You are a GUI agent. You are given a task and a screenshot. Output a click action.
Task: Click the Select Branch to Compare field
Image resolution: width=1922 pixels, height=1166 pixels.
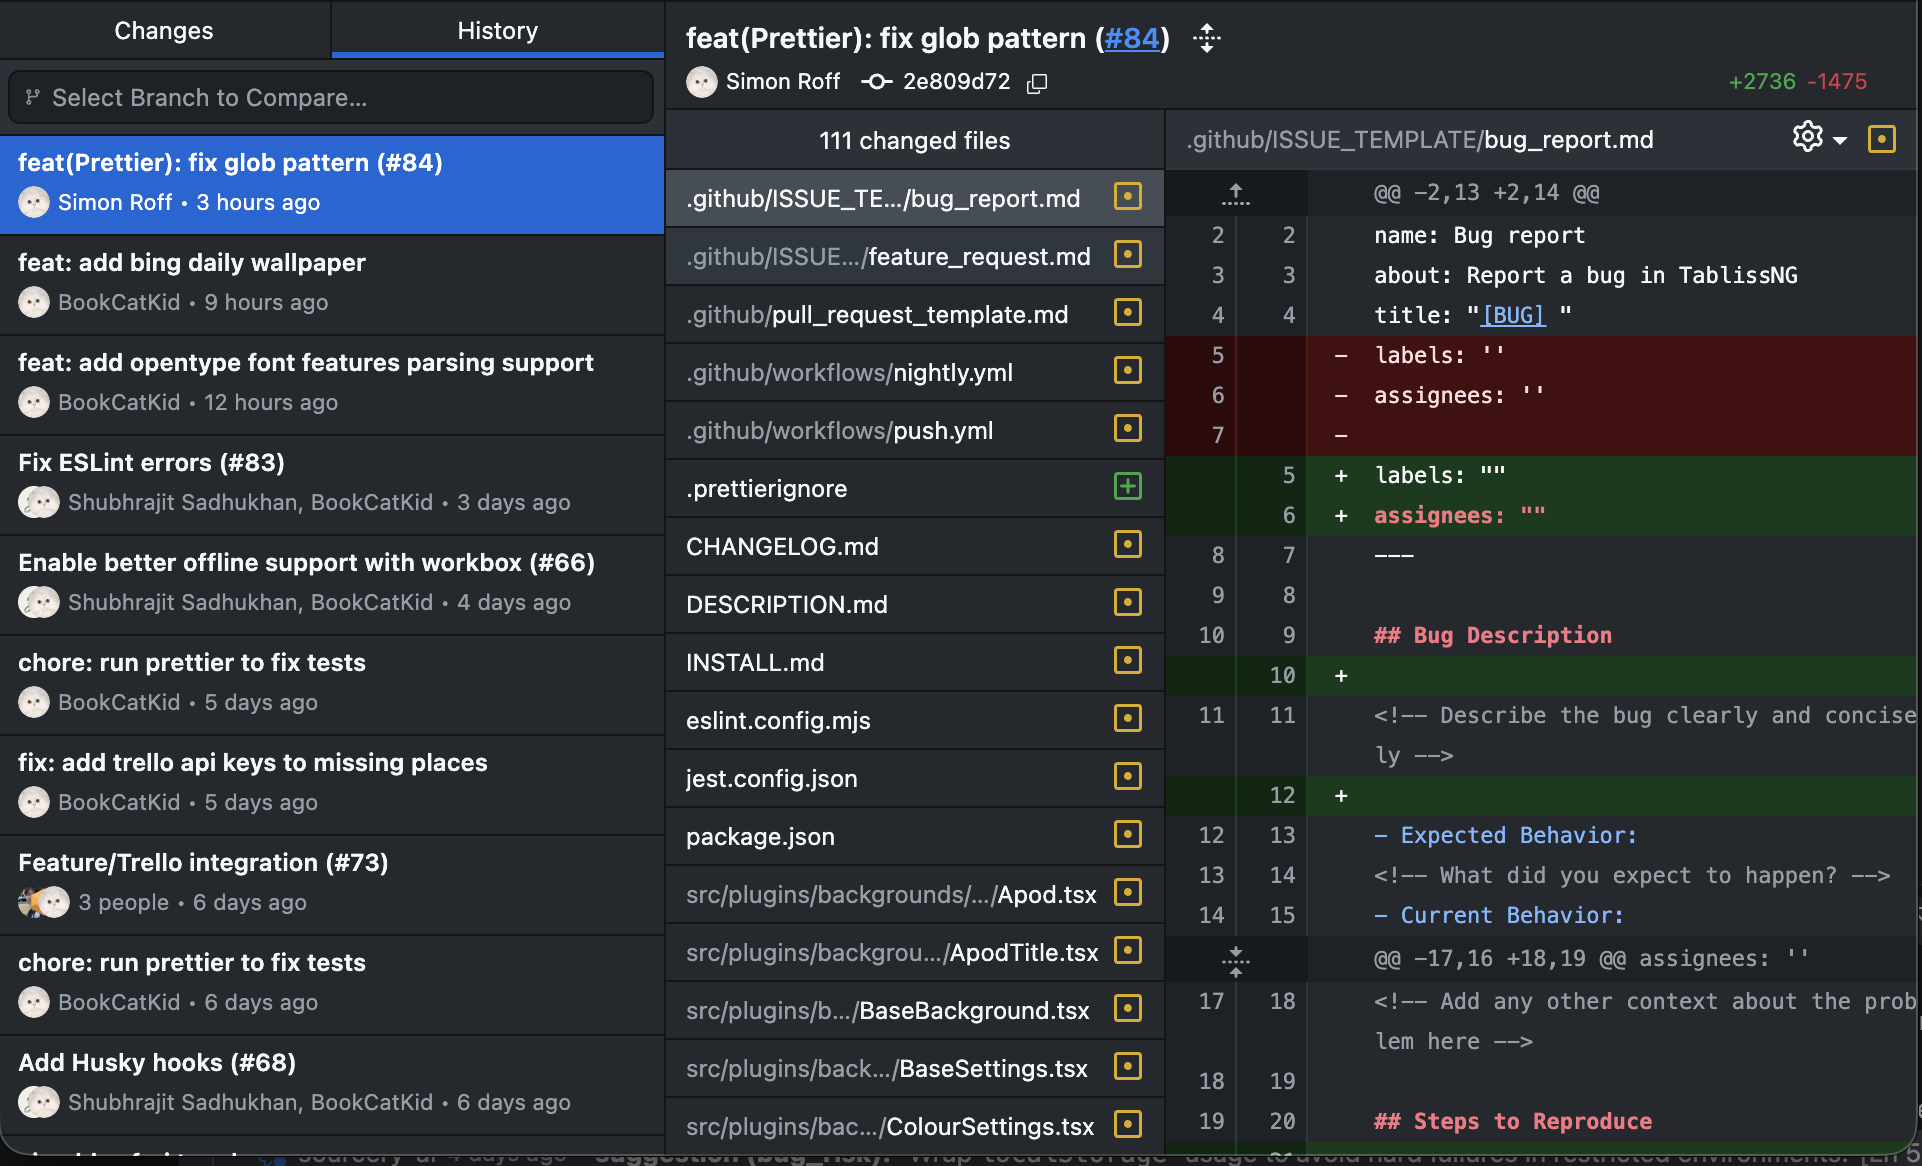coord(330,97)
